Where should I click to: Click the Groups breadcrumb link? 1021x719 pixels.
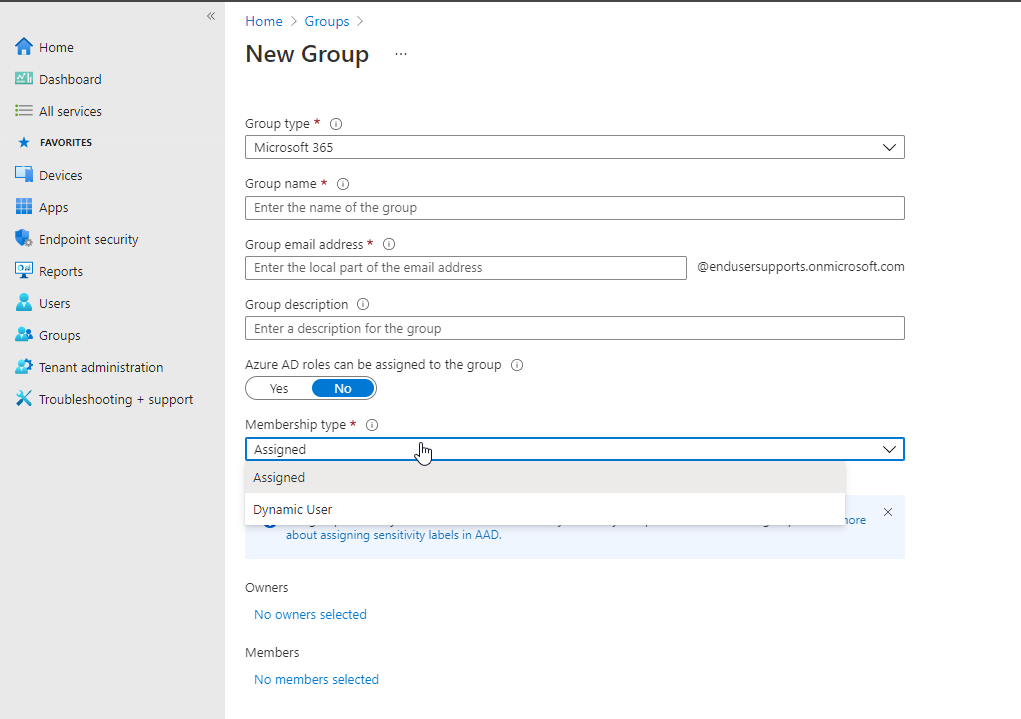point(327,21)
